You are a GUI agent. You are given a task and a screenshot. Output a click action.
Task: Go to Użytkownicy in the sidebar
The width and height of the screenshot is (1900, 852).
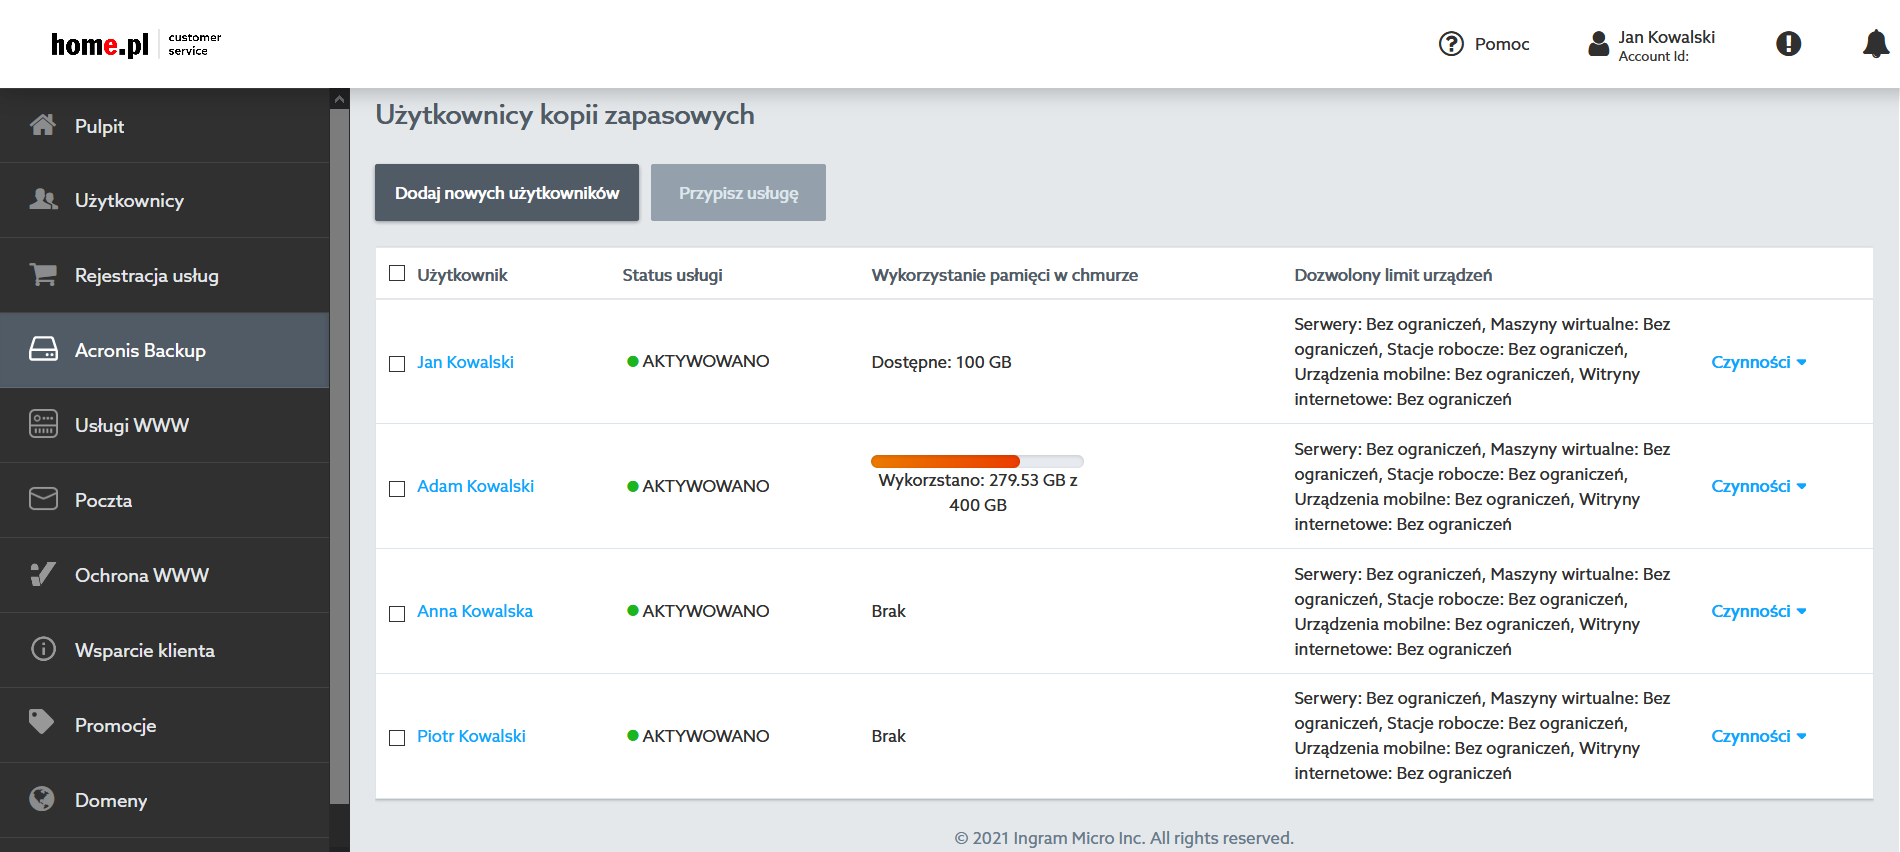pos(165,200)
